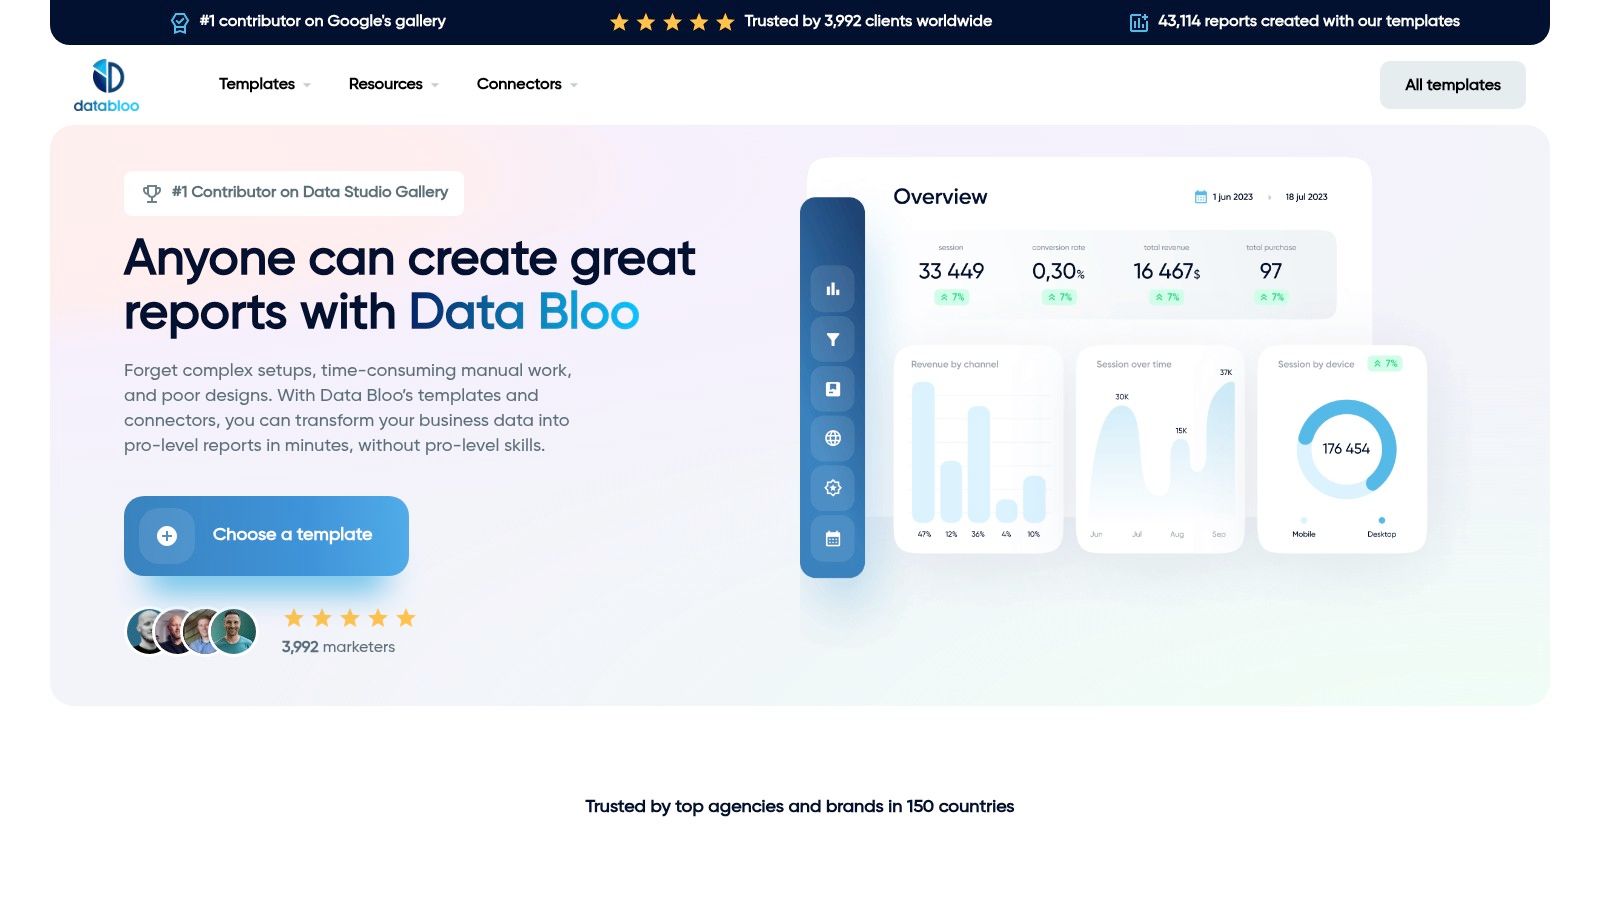The height and width of the screenshot is (900, 1600).
Task: Click the 7% badge in Session by device card
Action: [x=1385, y=364]
